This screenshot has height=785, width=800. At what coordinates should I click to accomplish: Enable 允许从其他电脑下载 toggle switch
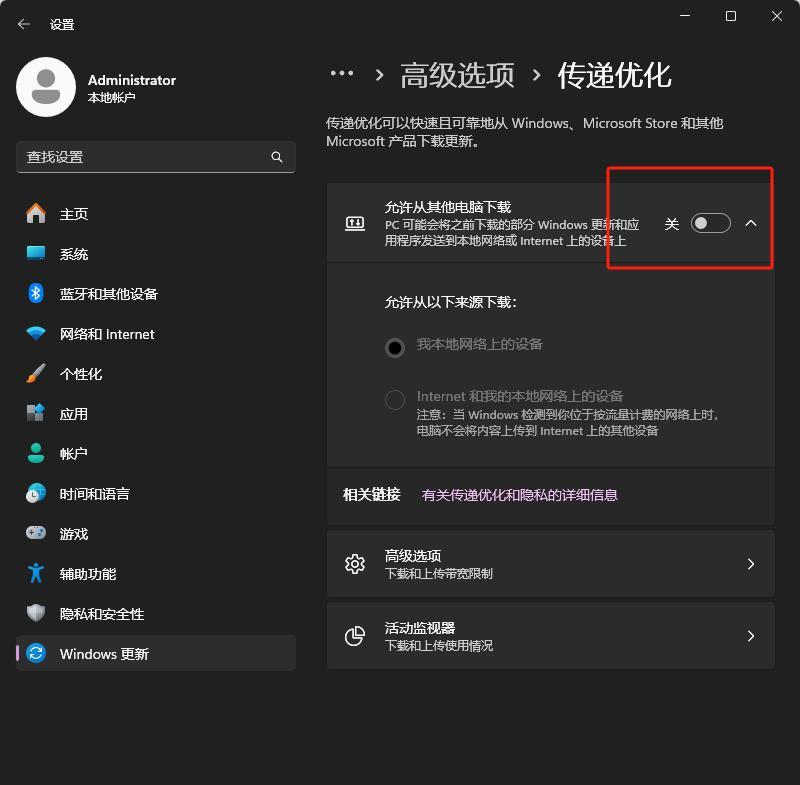tap(710, 223)
